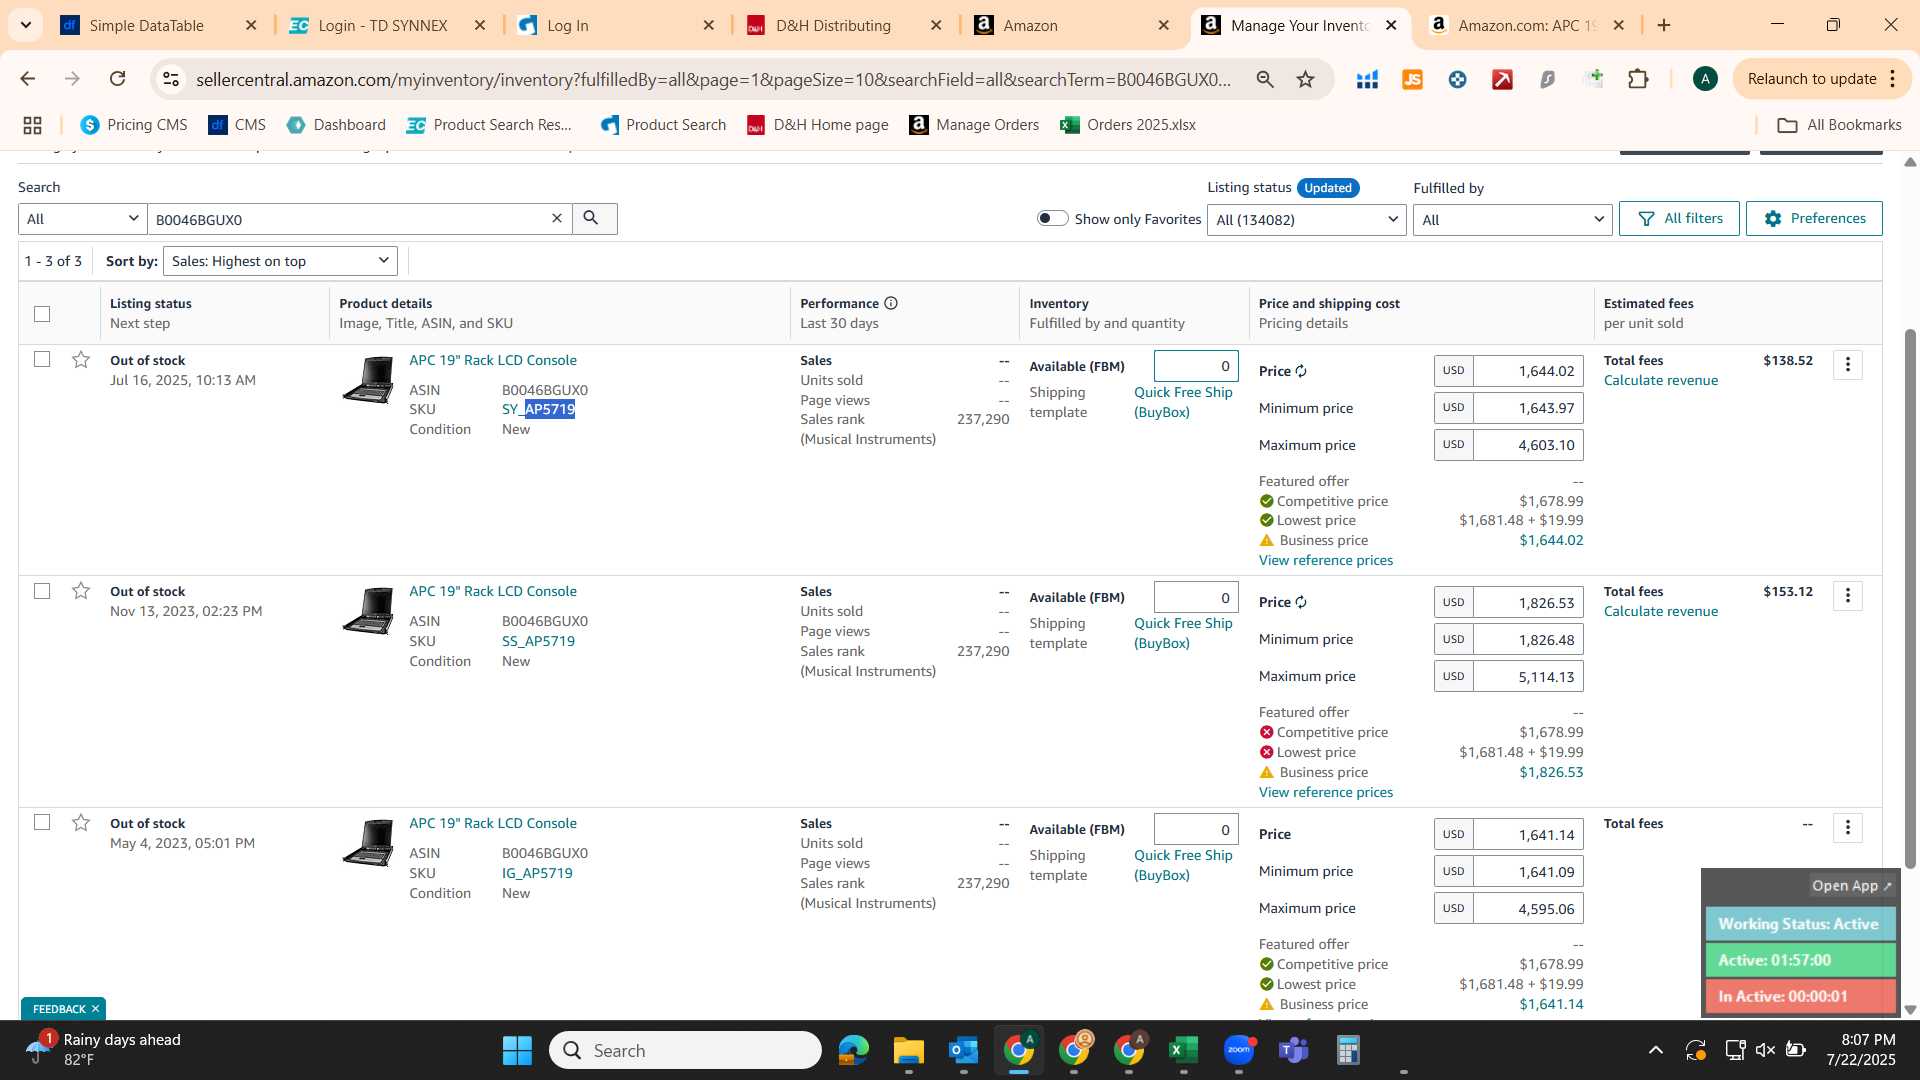Check the select-all listings checkbox

[x=42, y=314]
